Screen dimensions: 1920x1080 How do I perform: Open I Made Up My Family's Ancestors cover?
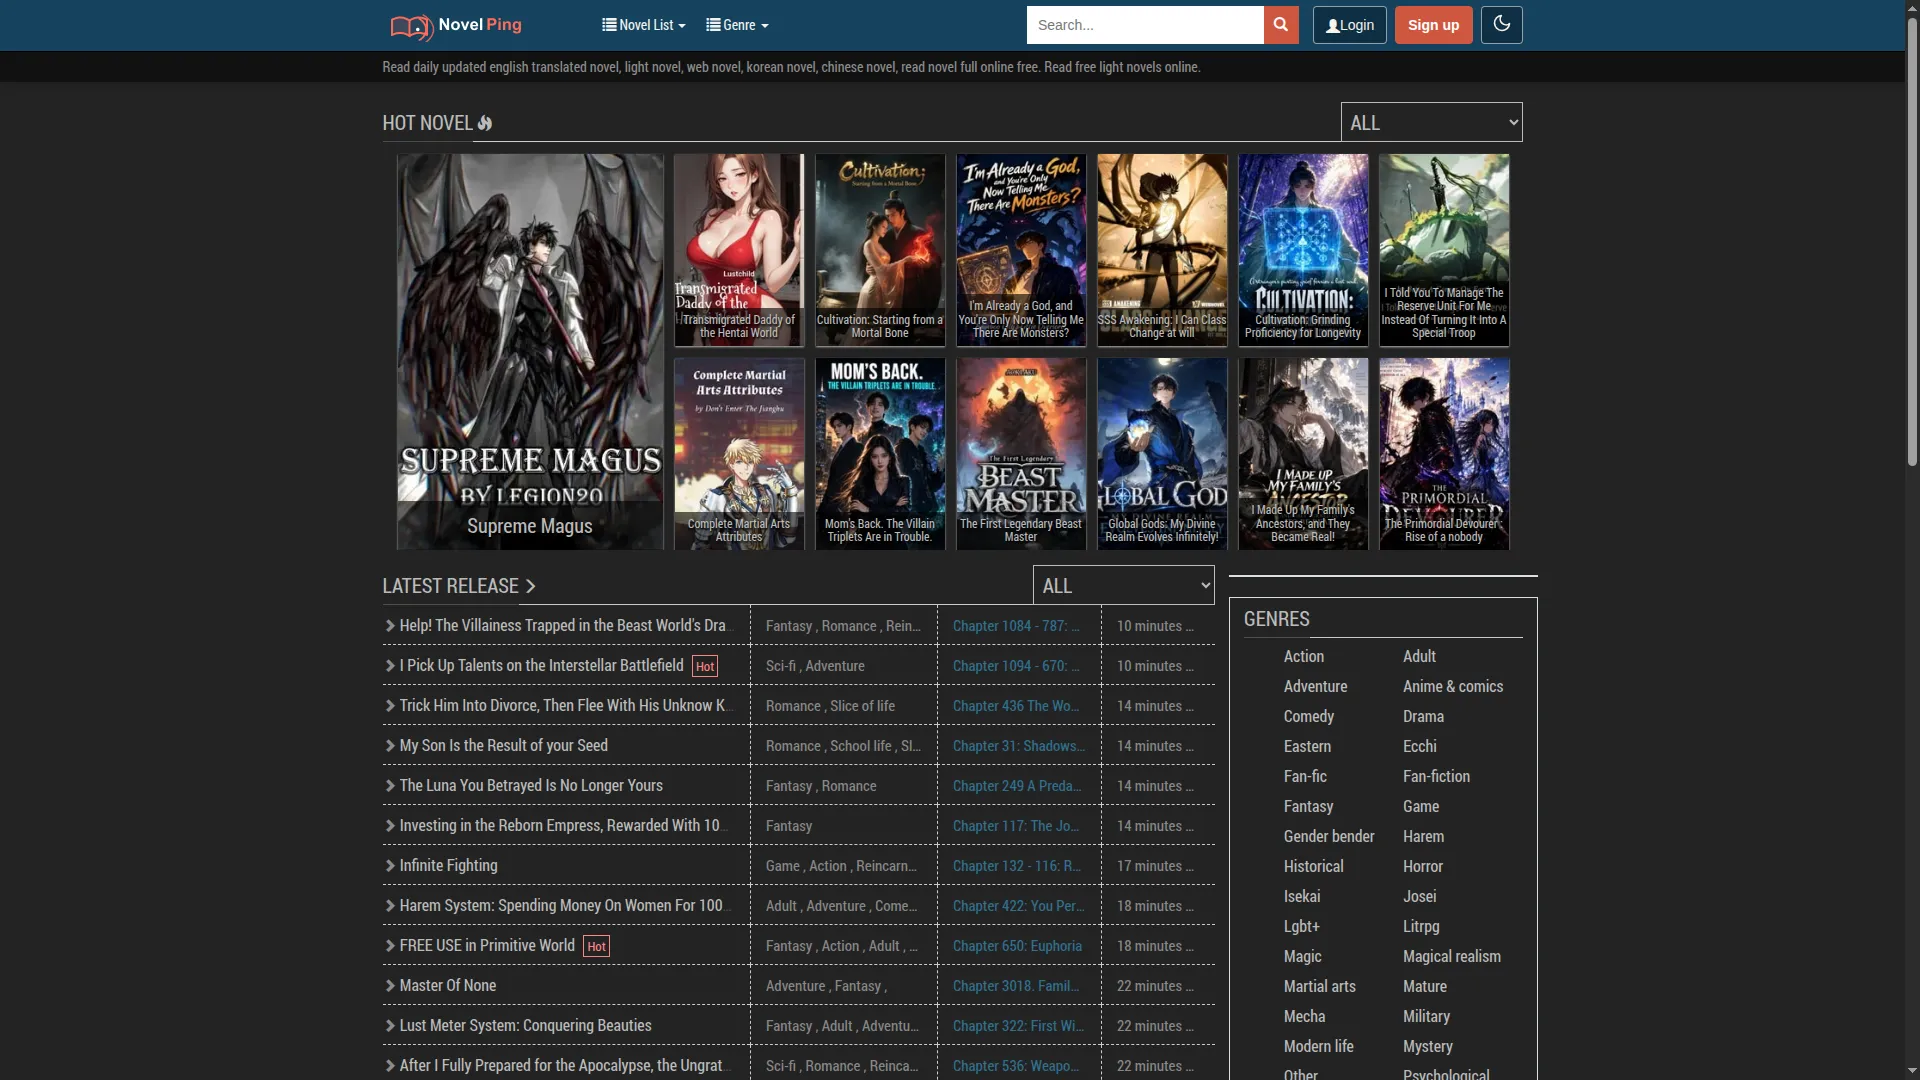coord(1303,454)
